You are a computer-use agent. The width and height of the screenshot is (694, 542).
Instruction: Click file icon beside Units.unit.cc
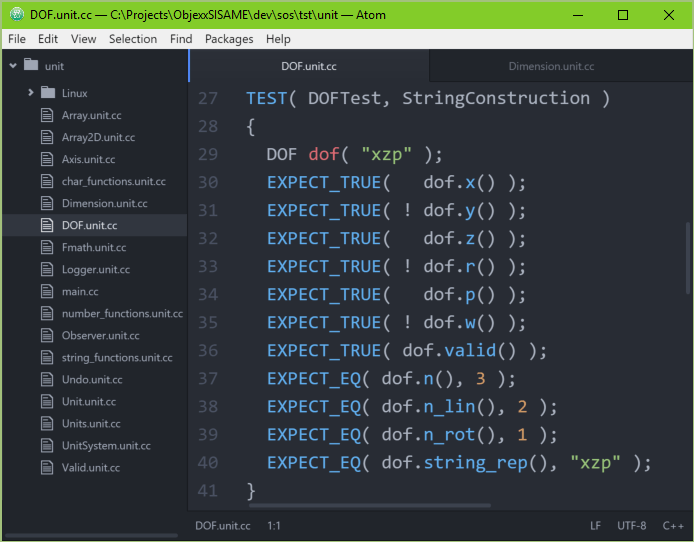click(x=47, y=423)
